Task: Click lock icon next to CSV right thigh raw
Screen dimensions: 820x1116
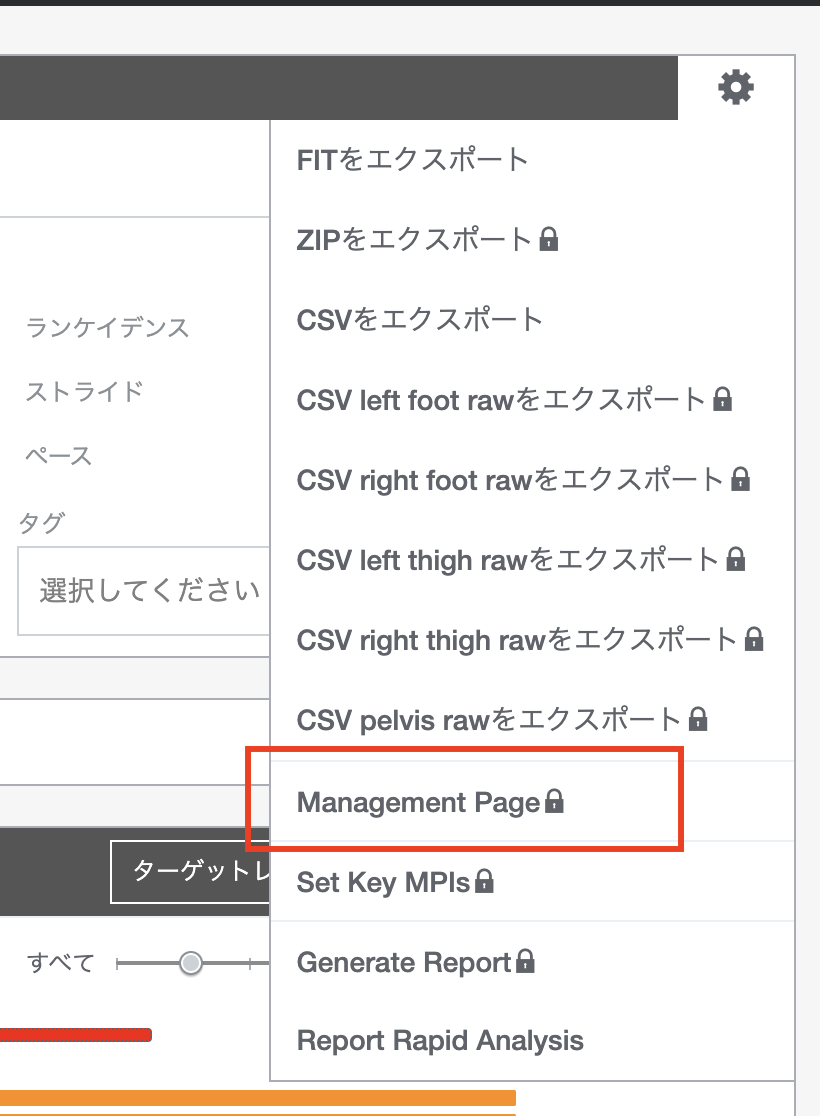Action: coord(755,638)
